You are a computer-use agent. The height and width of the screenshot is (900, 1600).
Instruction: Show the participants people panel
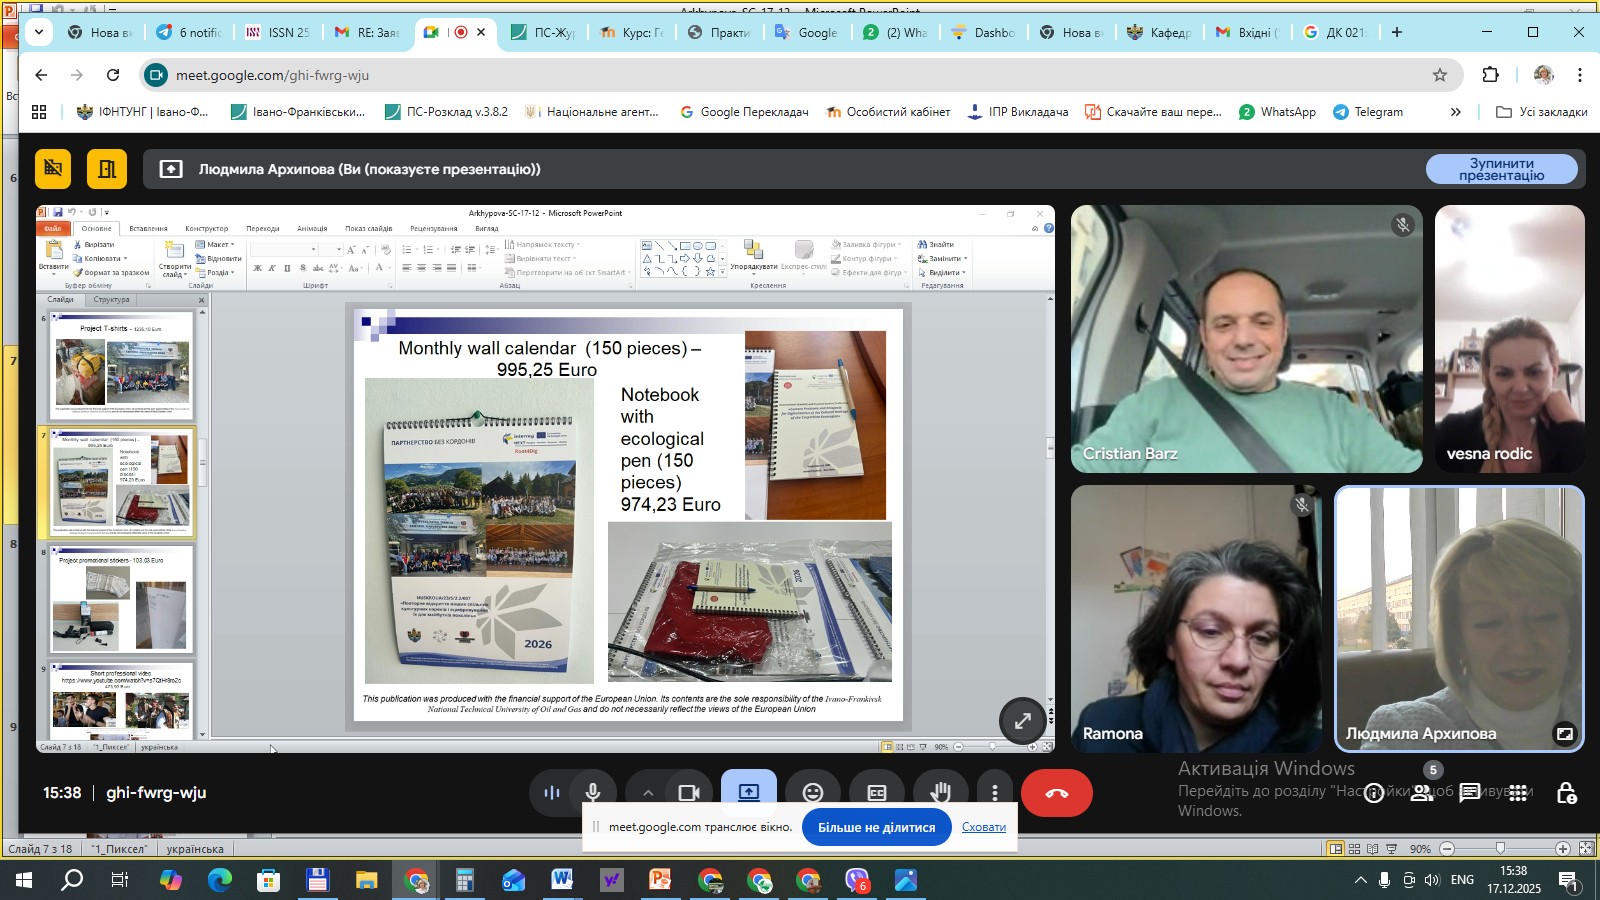[1421, 793]
